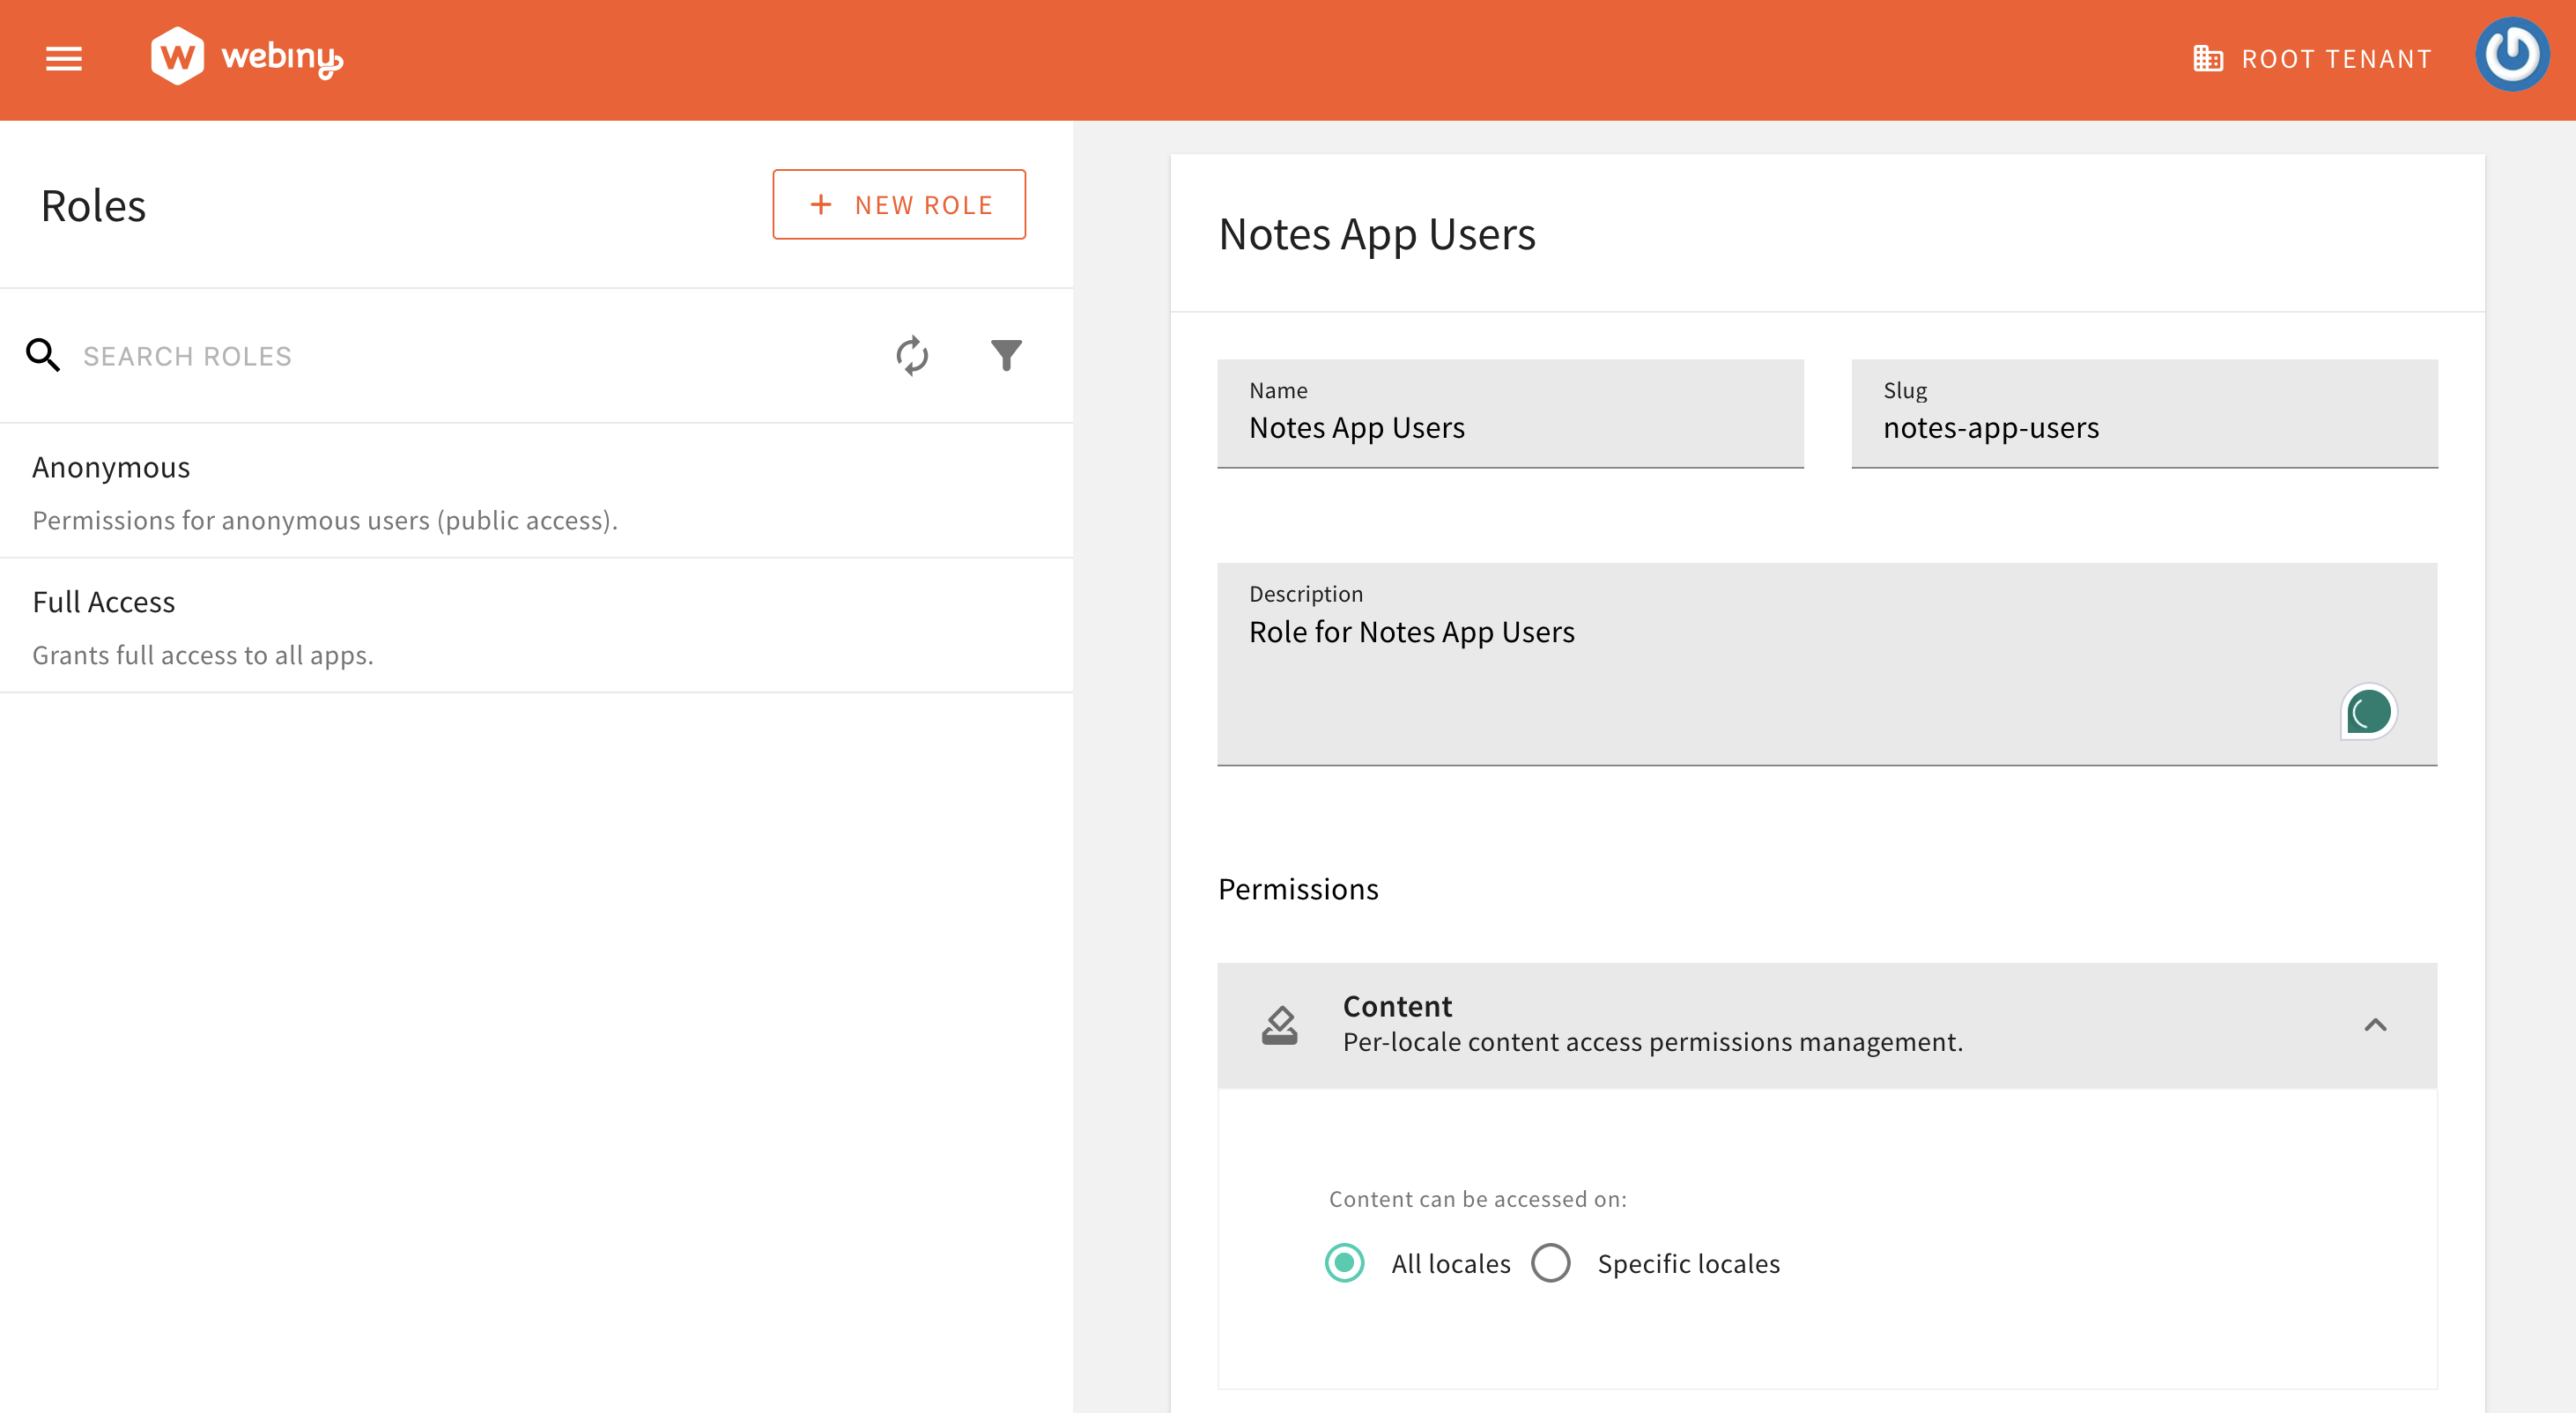
Task: Click the Name input field
Action: (x=1509, y=427)
